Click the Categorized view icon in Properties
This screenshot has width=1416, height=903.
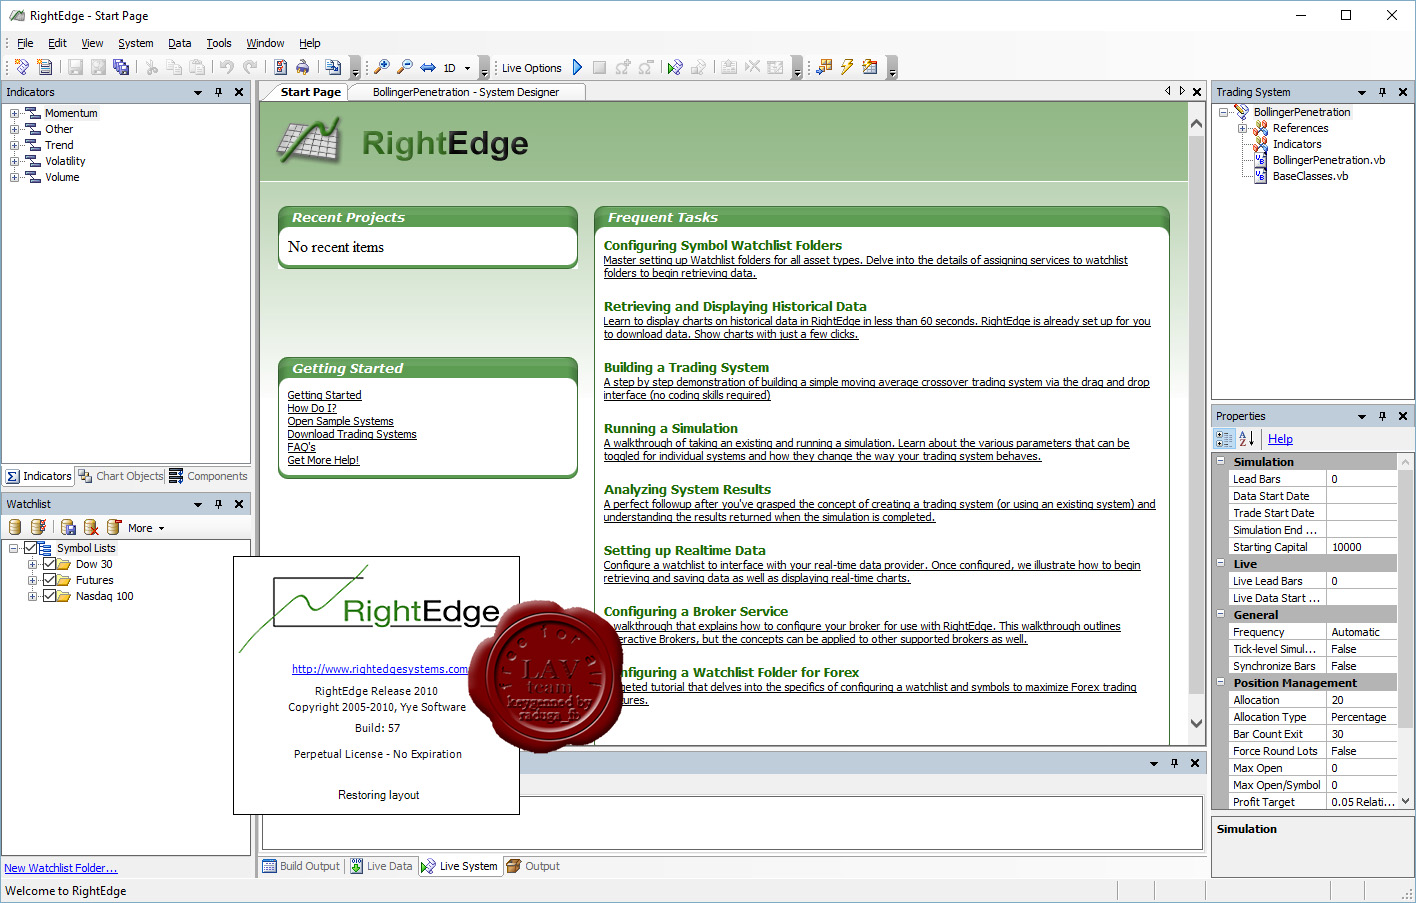(1224, 438)
